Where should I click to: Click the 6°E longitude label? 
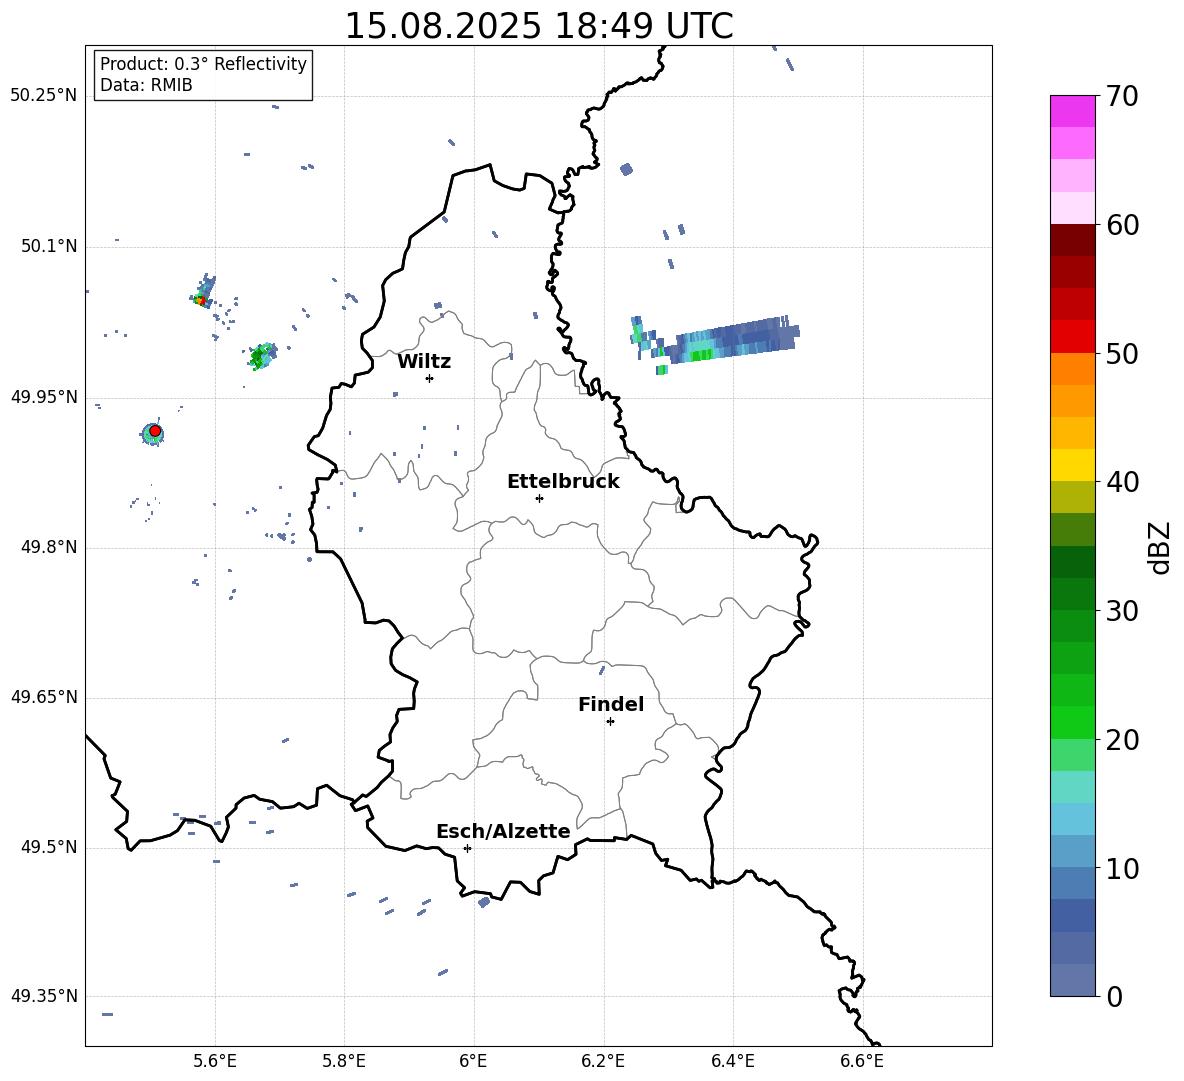tap(473, 1061)
